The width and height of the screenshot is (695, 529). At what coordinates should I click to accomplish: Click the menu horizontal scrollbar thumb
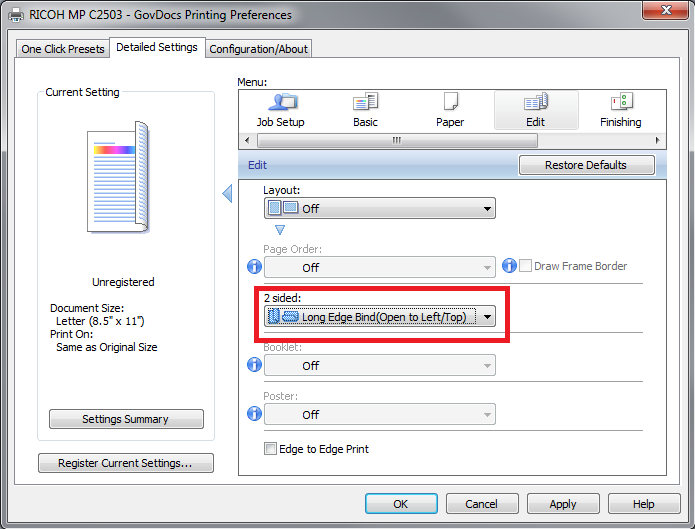tap(397, 141)
